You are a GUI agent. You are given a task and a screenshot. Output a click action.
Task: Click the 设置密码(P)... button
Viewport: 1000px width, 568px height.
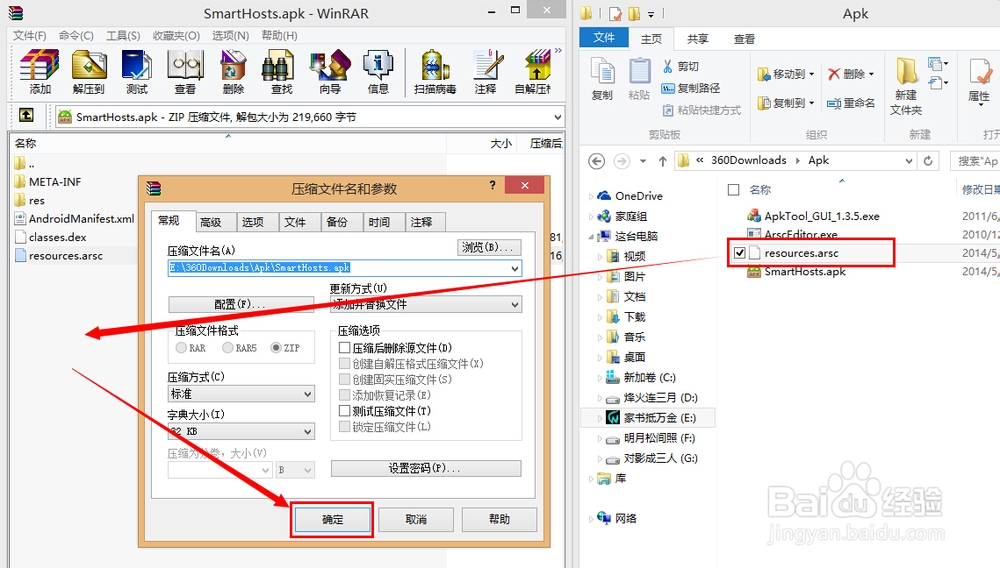425,469
